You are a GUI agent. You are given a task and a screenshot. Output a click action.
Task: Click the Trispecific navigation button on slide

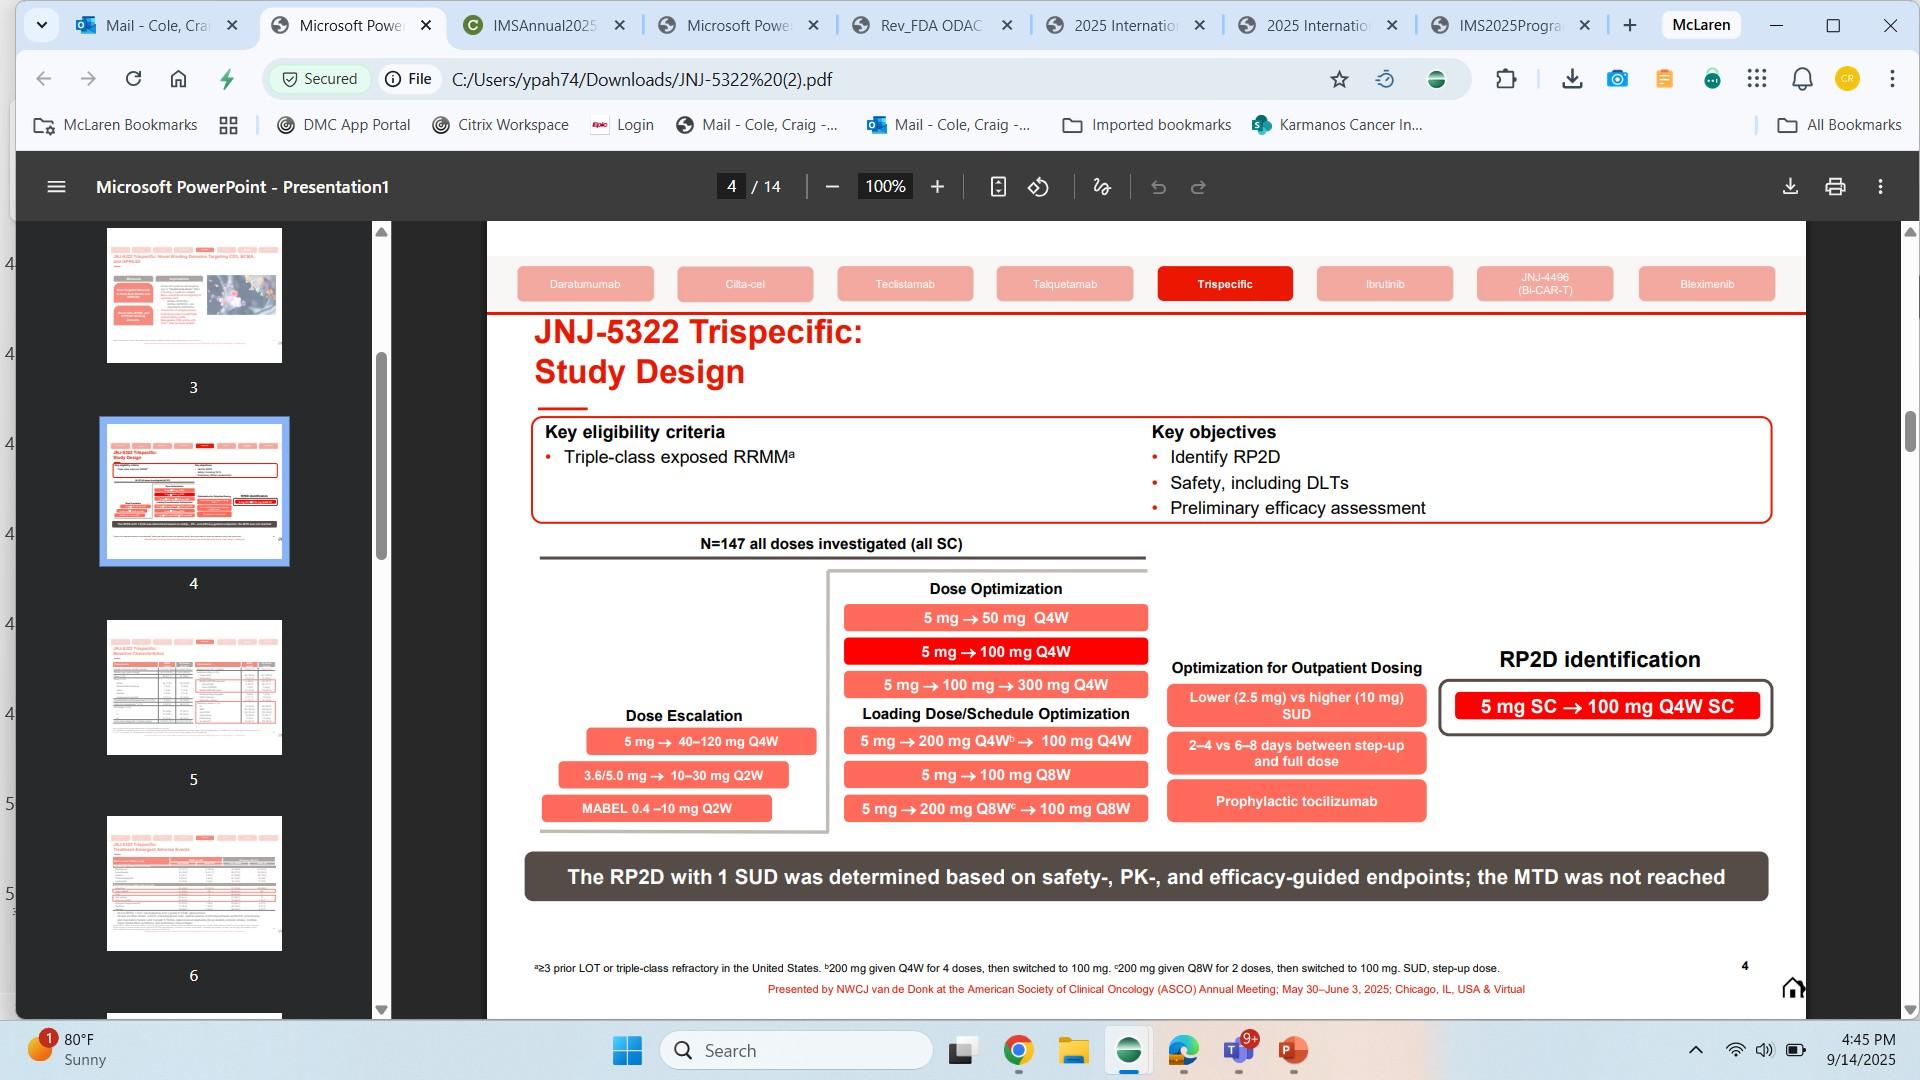[x=1225, y=284]
